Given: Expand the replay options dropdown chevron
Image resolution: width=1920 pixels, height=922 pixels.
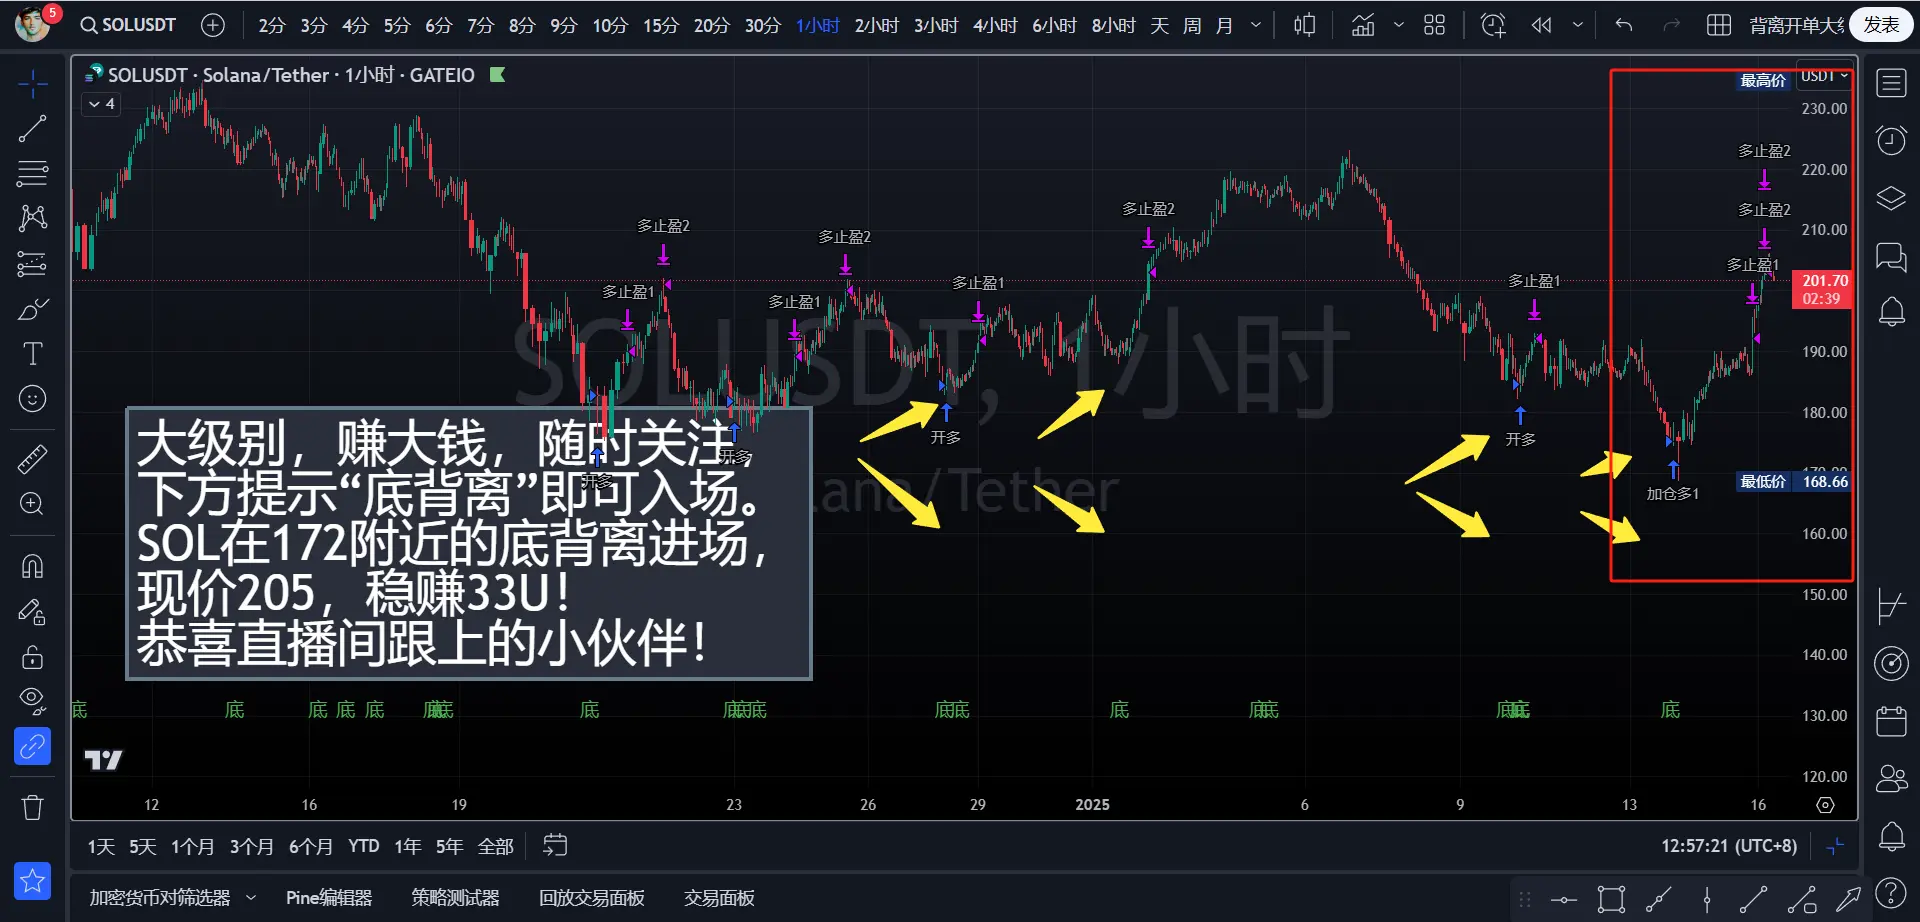Looking at the screenshot, I should 1577,25.
